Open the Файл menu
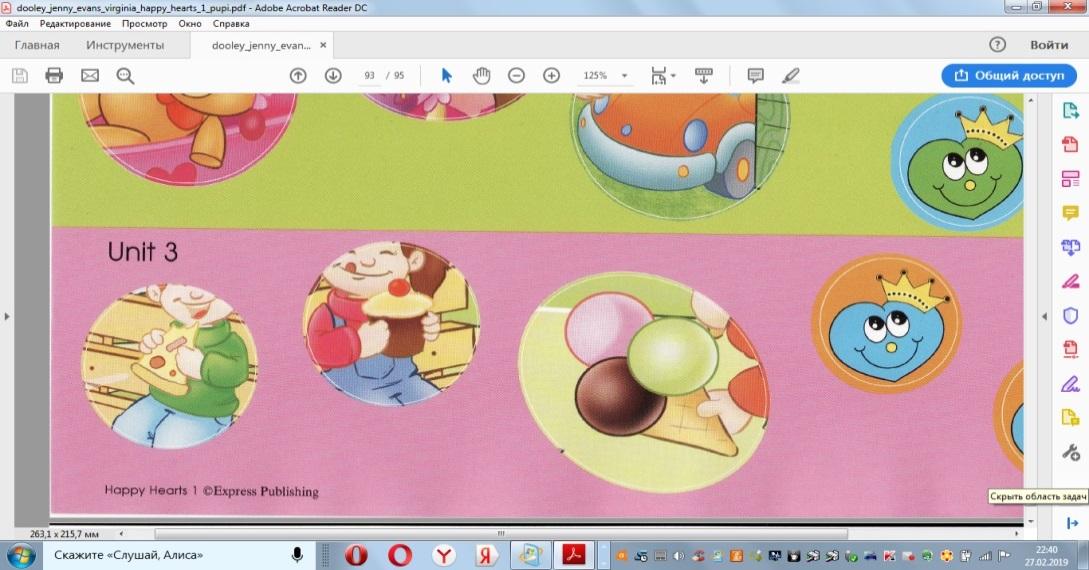Viewport: 1089px width, 570px height. point(17,24)
